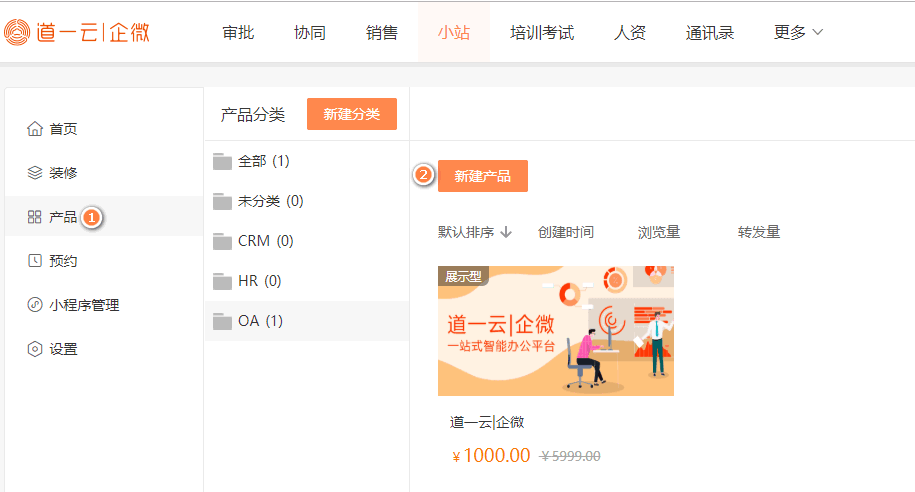Screen dimensions: 915x492
Task: Click the 产品 grid icon in sidebar
Action: pos(35,217)
